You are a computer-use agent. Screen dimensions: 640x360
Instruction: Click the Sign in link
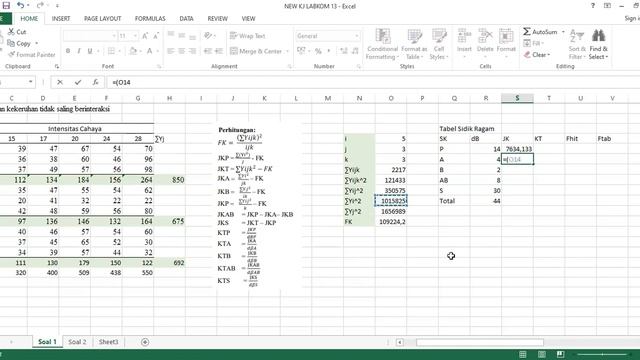point(632,18)
